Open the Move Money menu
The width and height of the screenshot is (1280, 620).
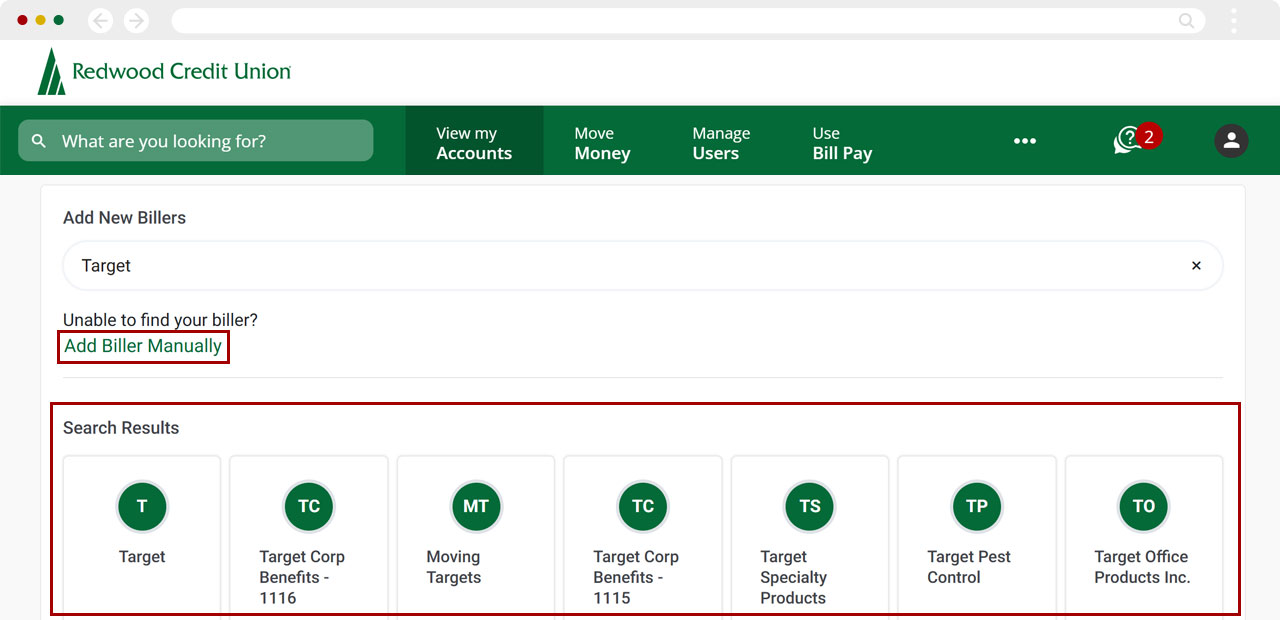click(602, 143)
